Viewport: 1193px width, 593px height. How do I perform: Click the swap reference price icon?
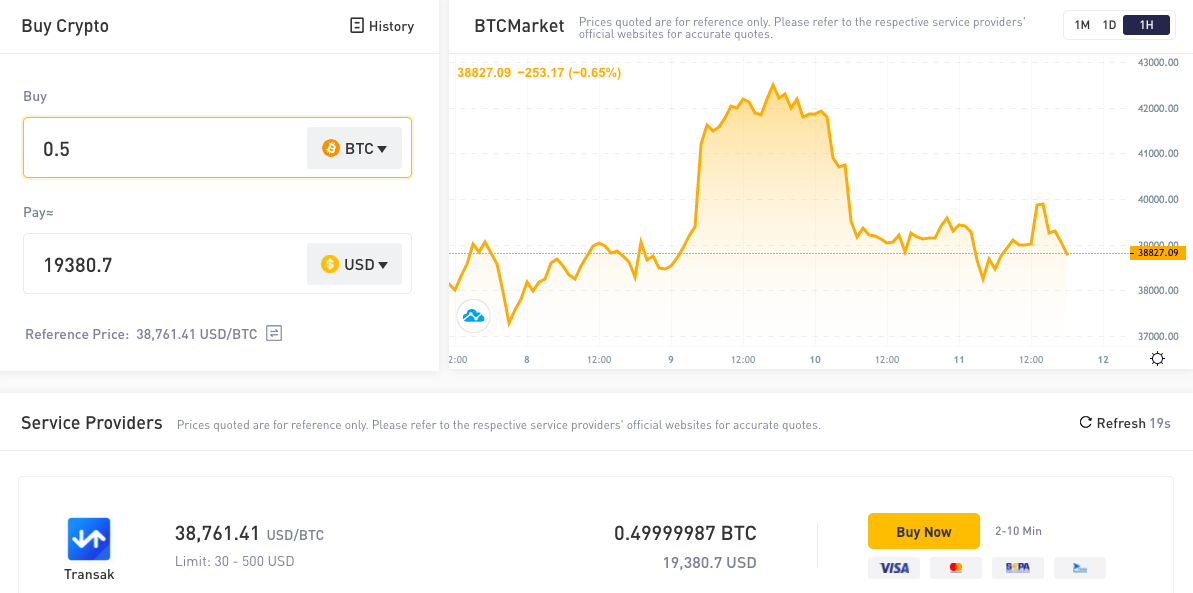(x=274, y=333)
